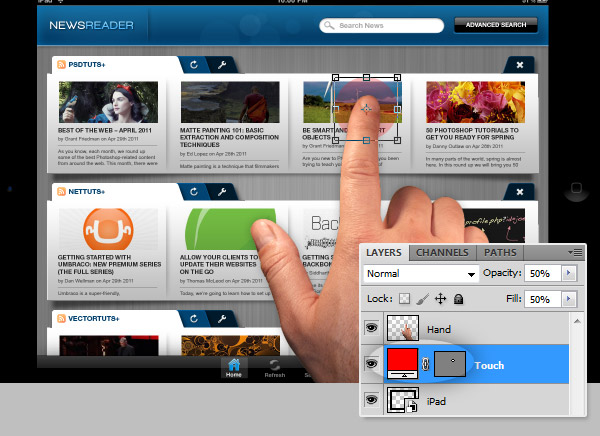Click the monk landscape article thumbnail

click(230, 102)
